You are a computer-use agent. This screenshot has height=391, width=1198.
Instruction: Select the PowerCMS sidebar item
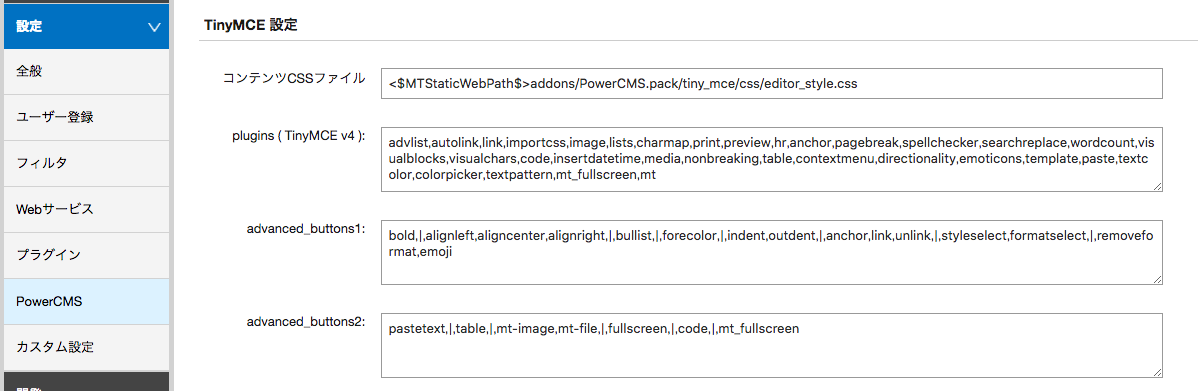[x=86, y=301]
